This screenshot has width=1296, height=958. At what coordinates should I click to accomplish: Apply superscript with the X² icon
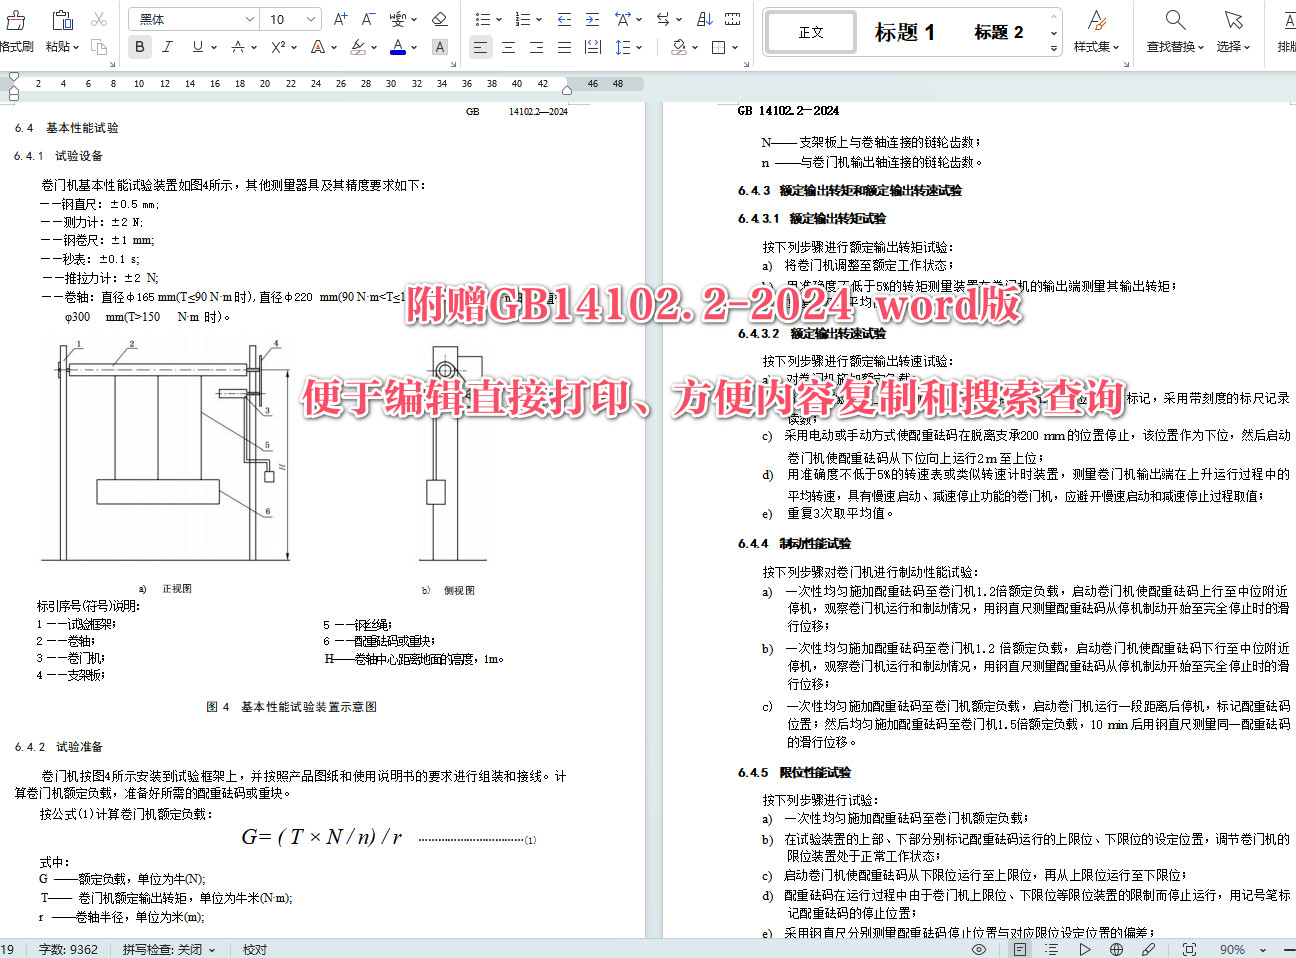click(x=278, y=47)
